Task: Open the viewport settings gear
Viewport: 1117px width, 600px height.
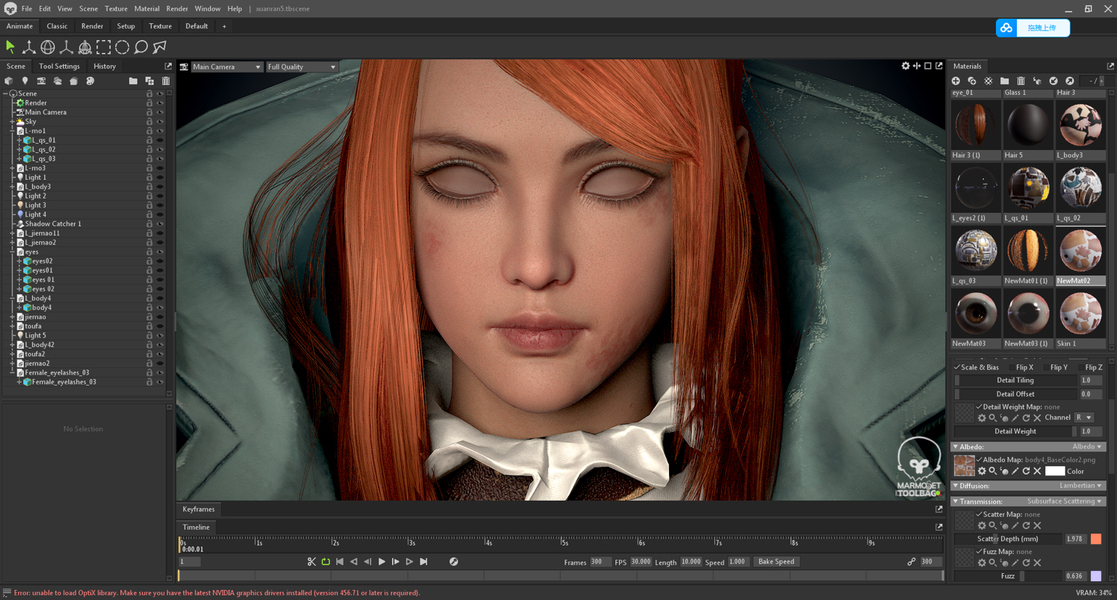Action: 905,66
